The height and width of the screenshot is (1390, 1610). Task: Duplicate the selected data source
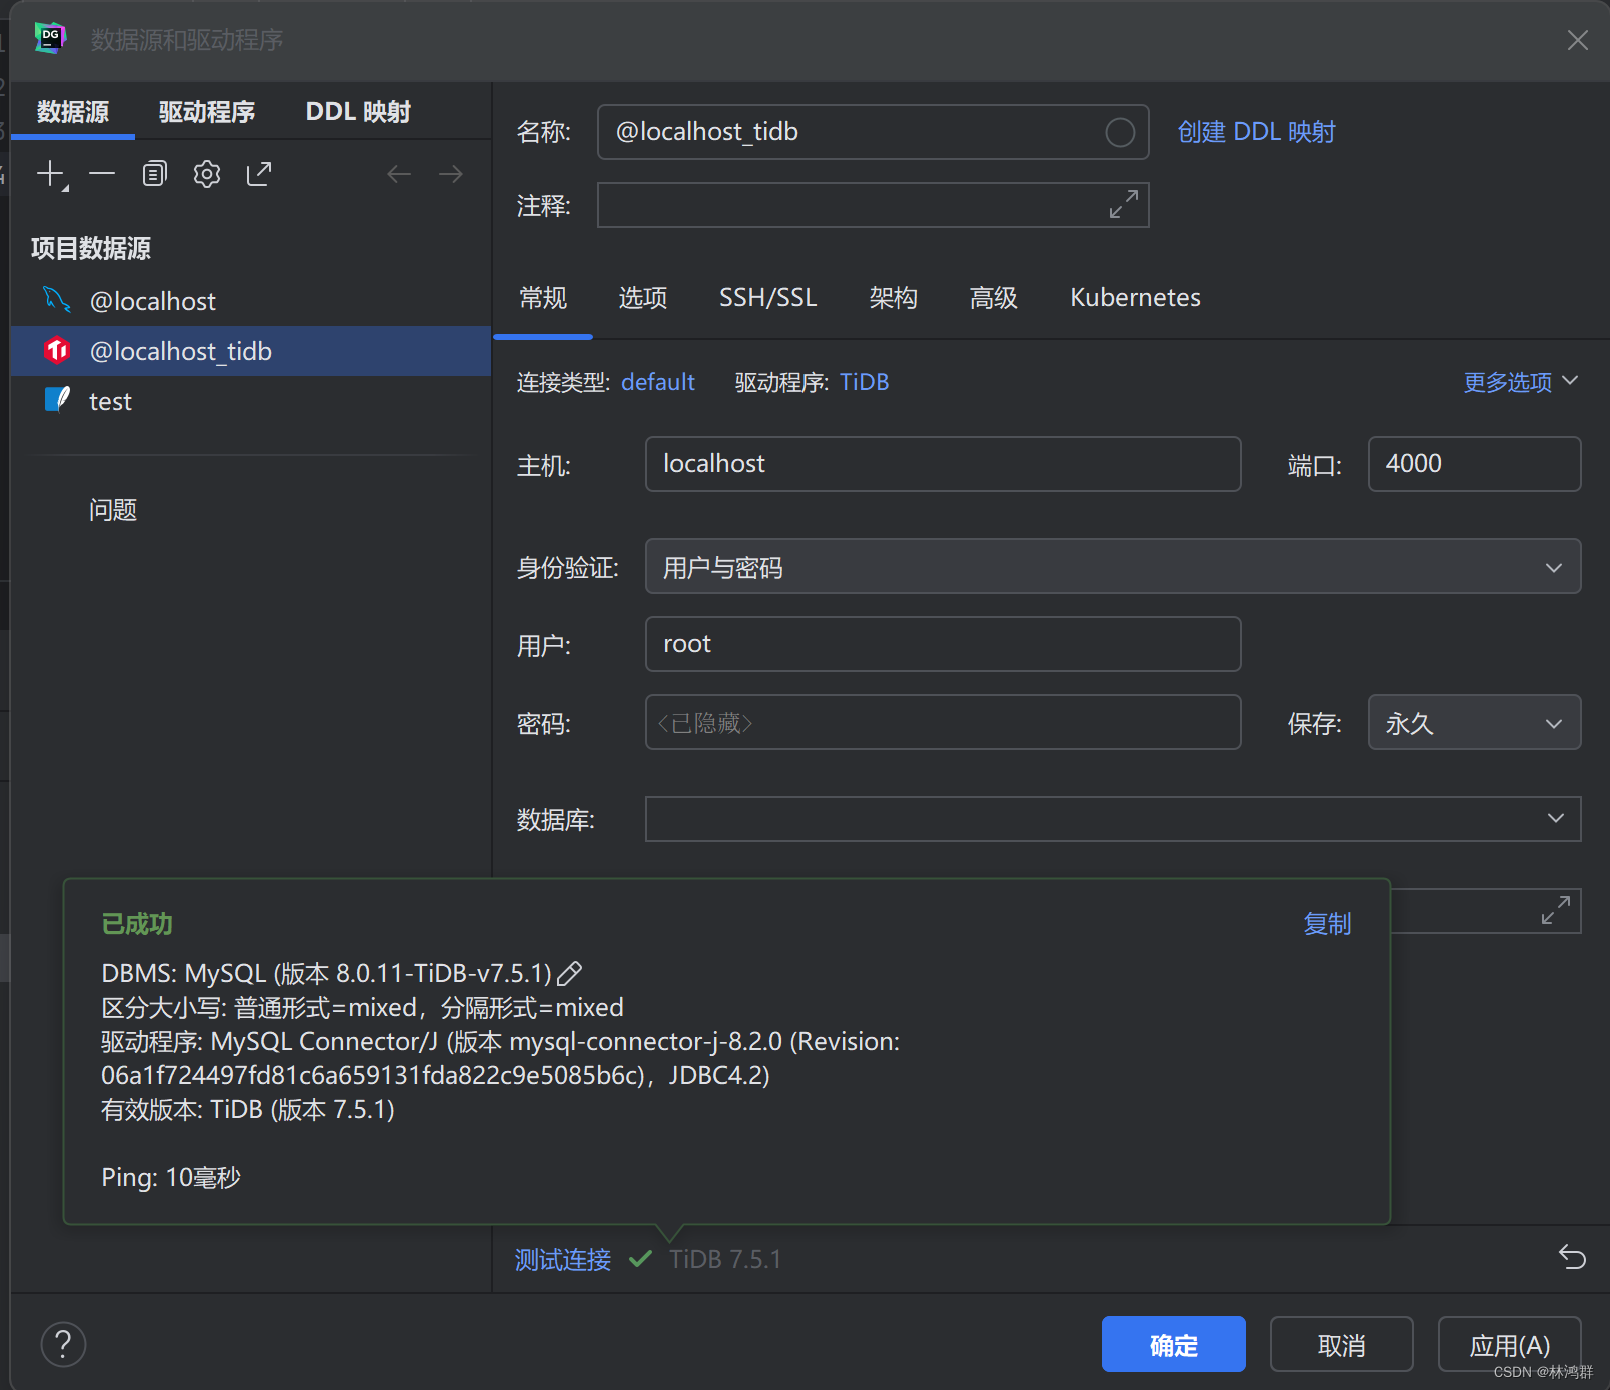point(154,174)
